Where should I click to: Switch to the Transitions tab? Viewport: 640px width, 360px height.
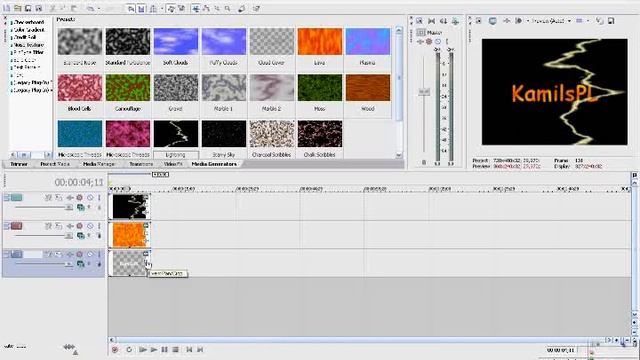(x=141, y=164)
